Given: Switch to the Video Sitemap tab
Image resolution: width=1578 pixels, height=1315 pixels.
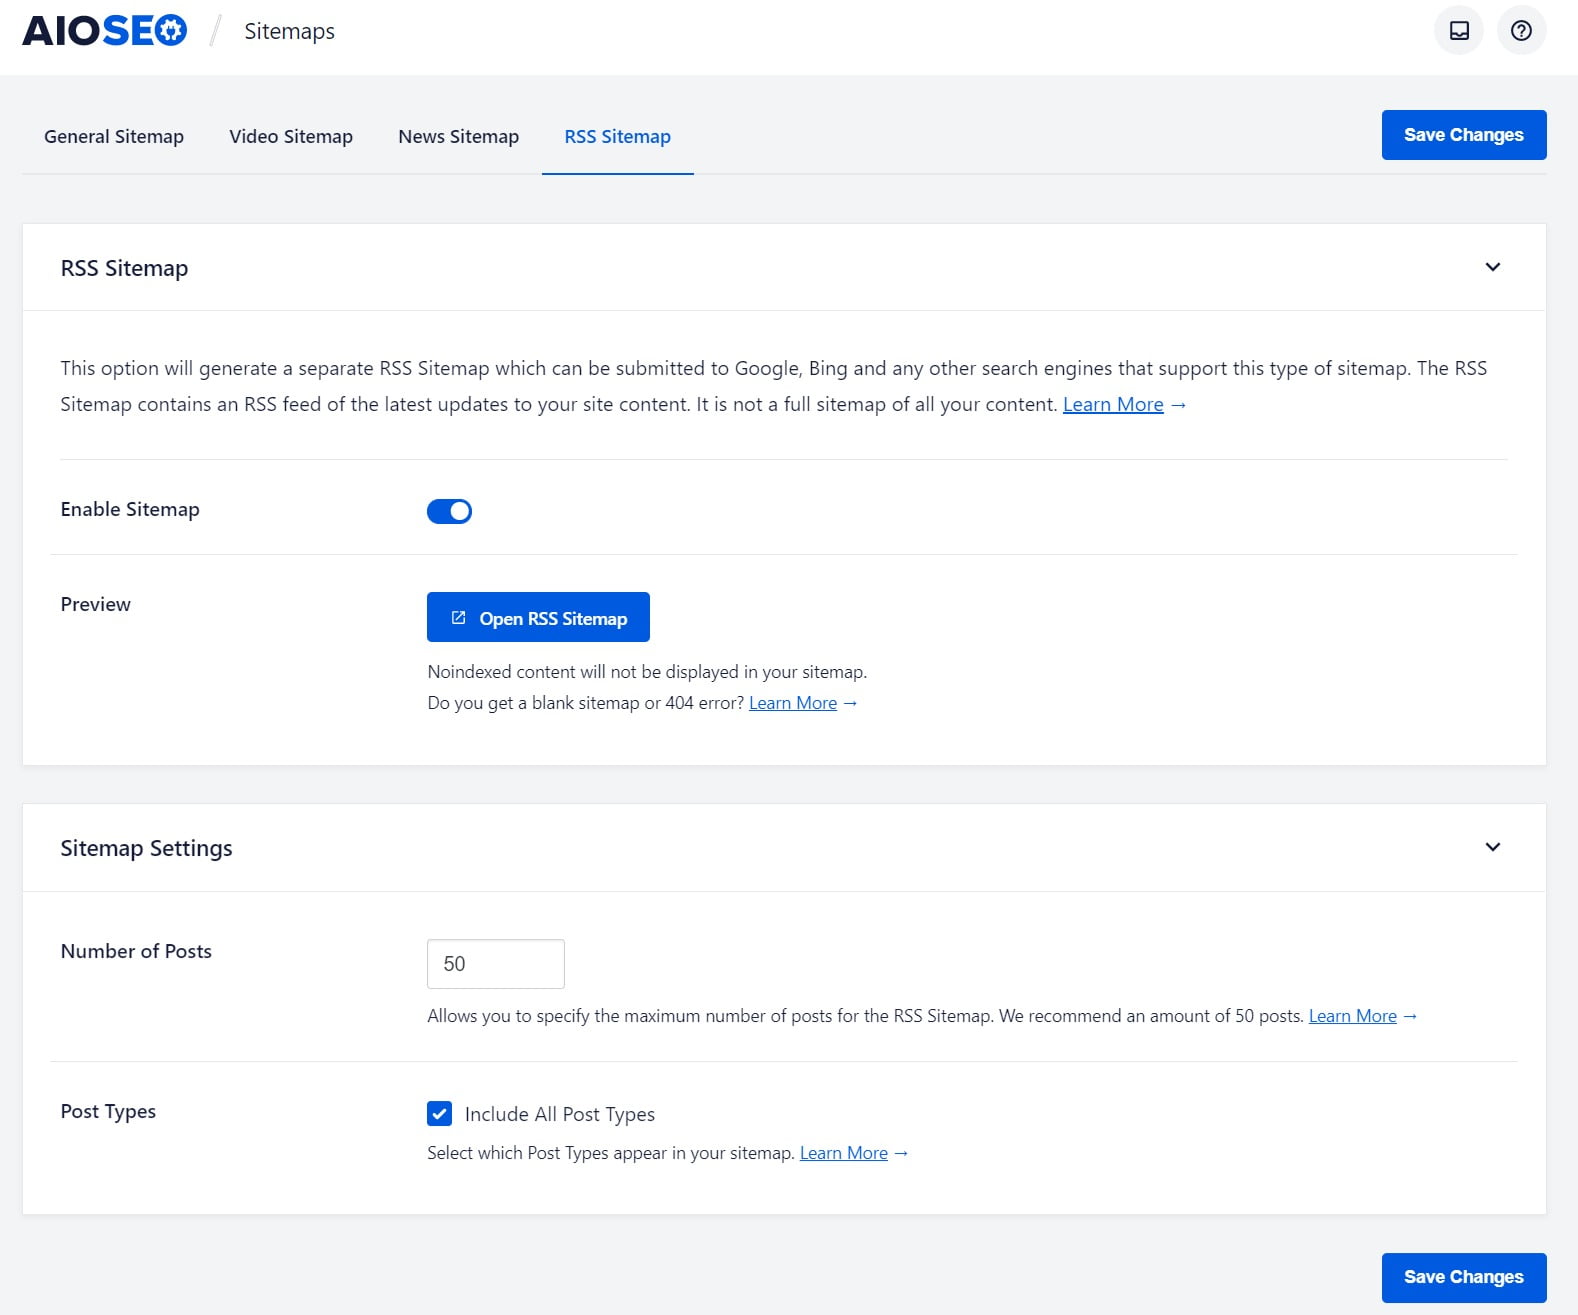Looking at the screenshot, I should [x=291, y=137].
